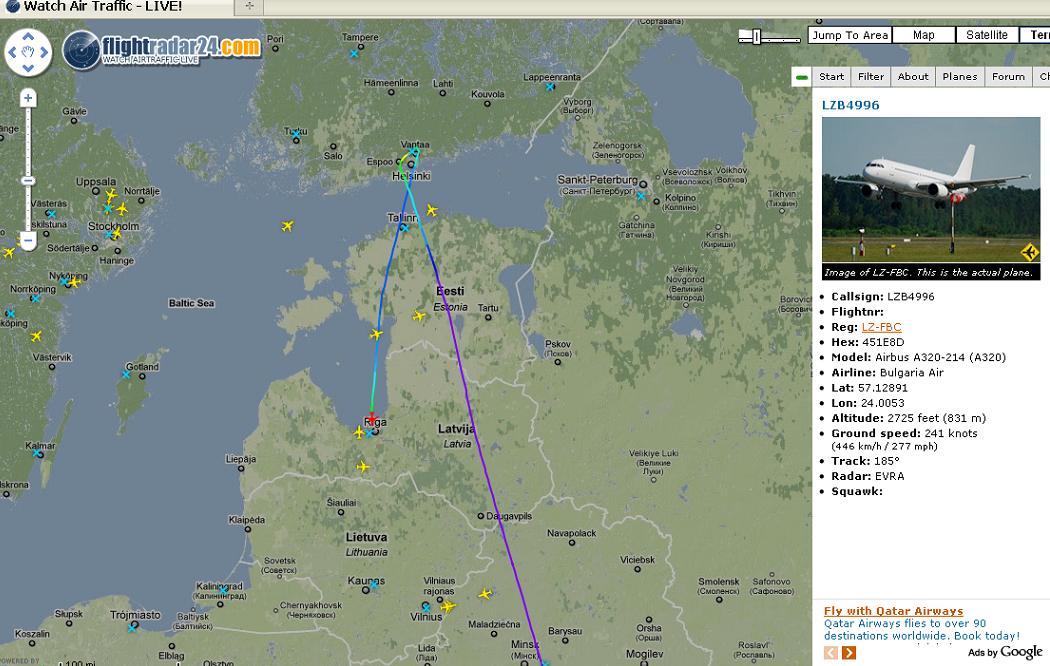Show previous ad with left arrow
Screen dimensions: 1050x666
[x=831, y=653]
